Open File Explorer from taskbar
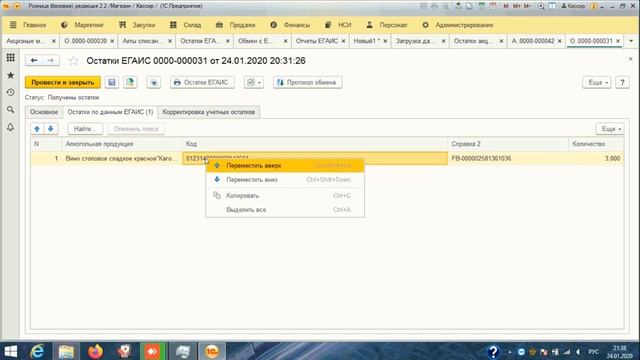The image size is (640, 360). (66, 351)
